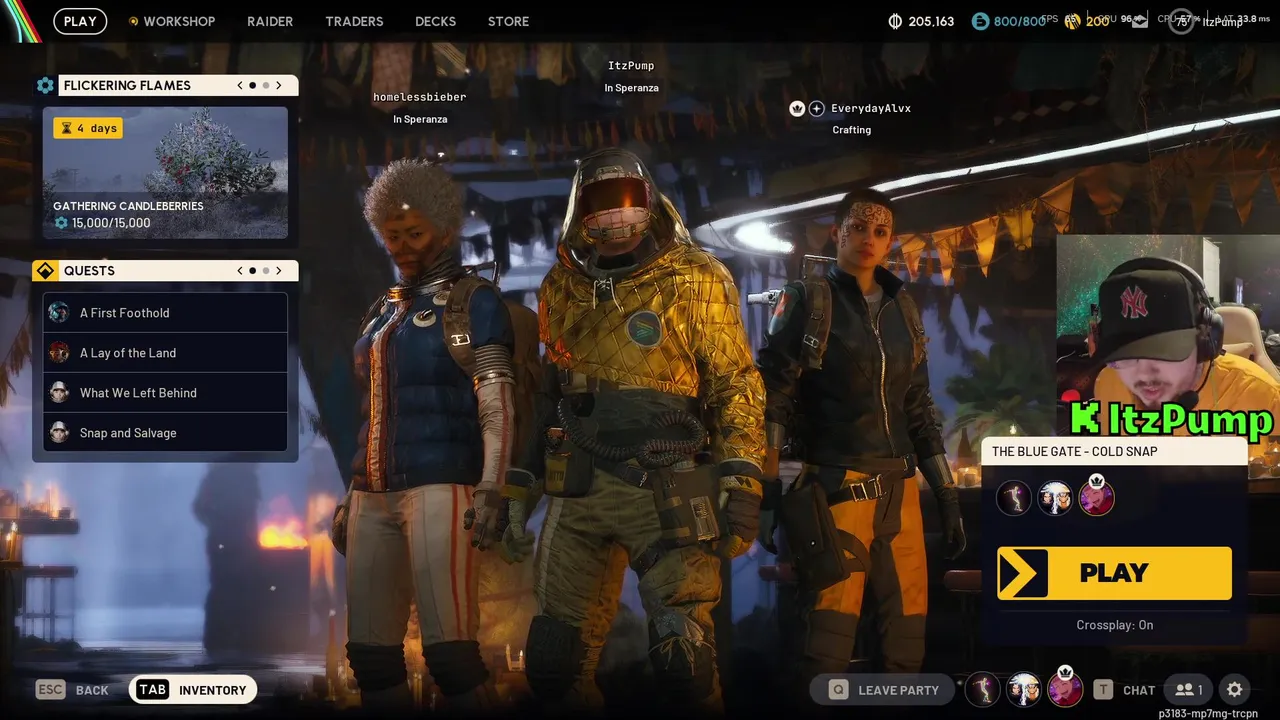Go to the Traders tab

354,21
